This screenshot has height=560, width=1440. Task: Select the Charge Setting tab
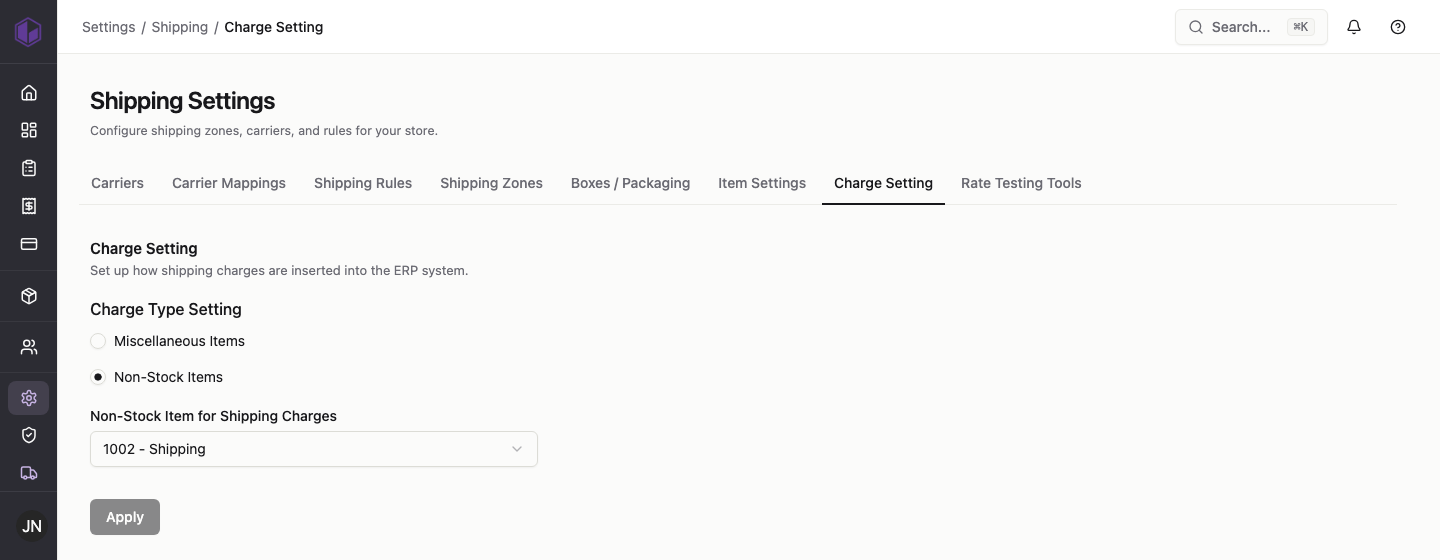[883, 183]
